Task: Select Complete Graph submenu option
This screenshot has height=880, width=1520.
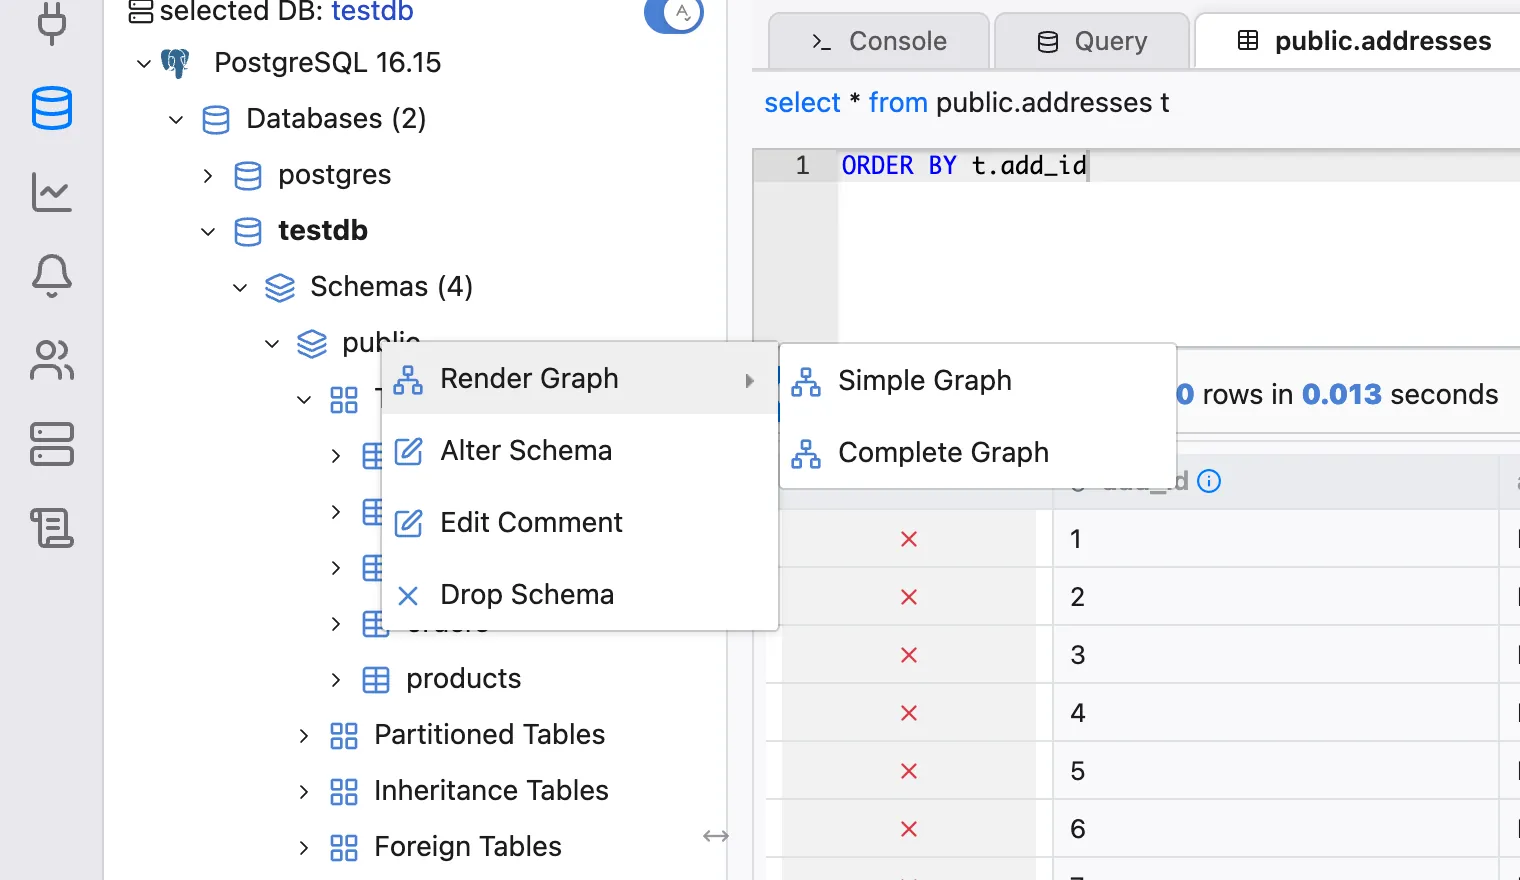Action: click(977, 453)
